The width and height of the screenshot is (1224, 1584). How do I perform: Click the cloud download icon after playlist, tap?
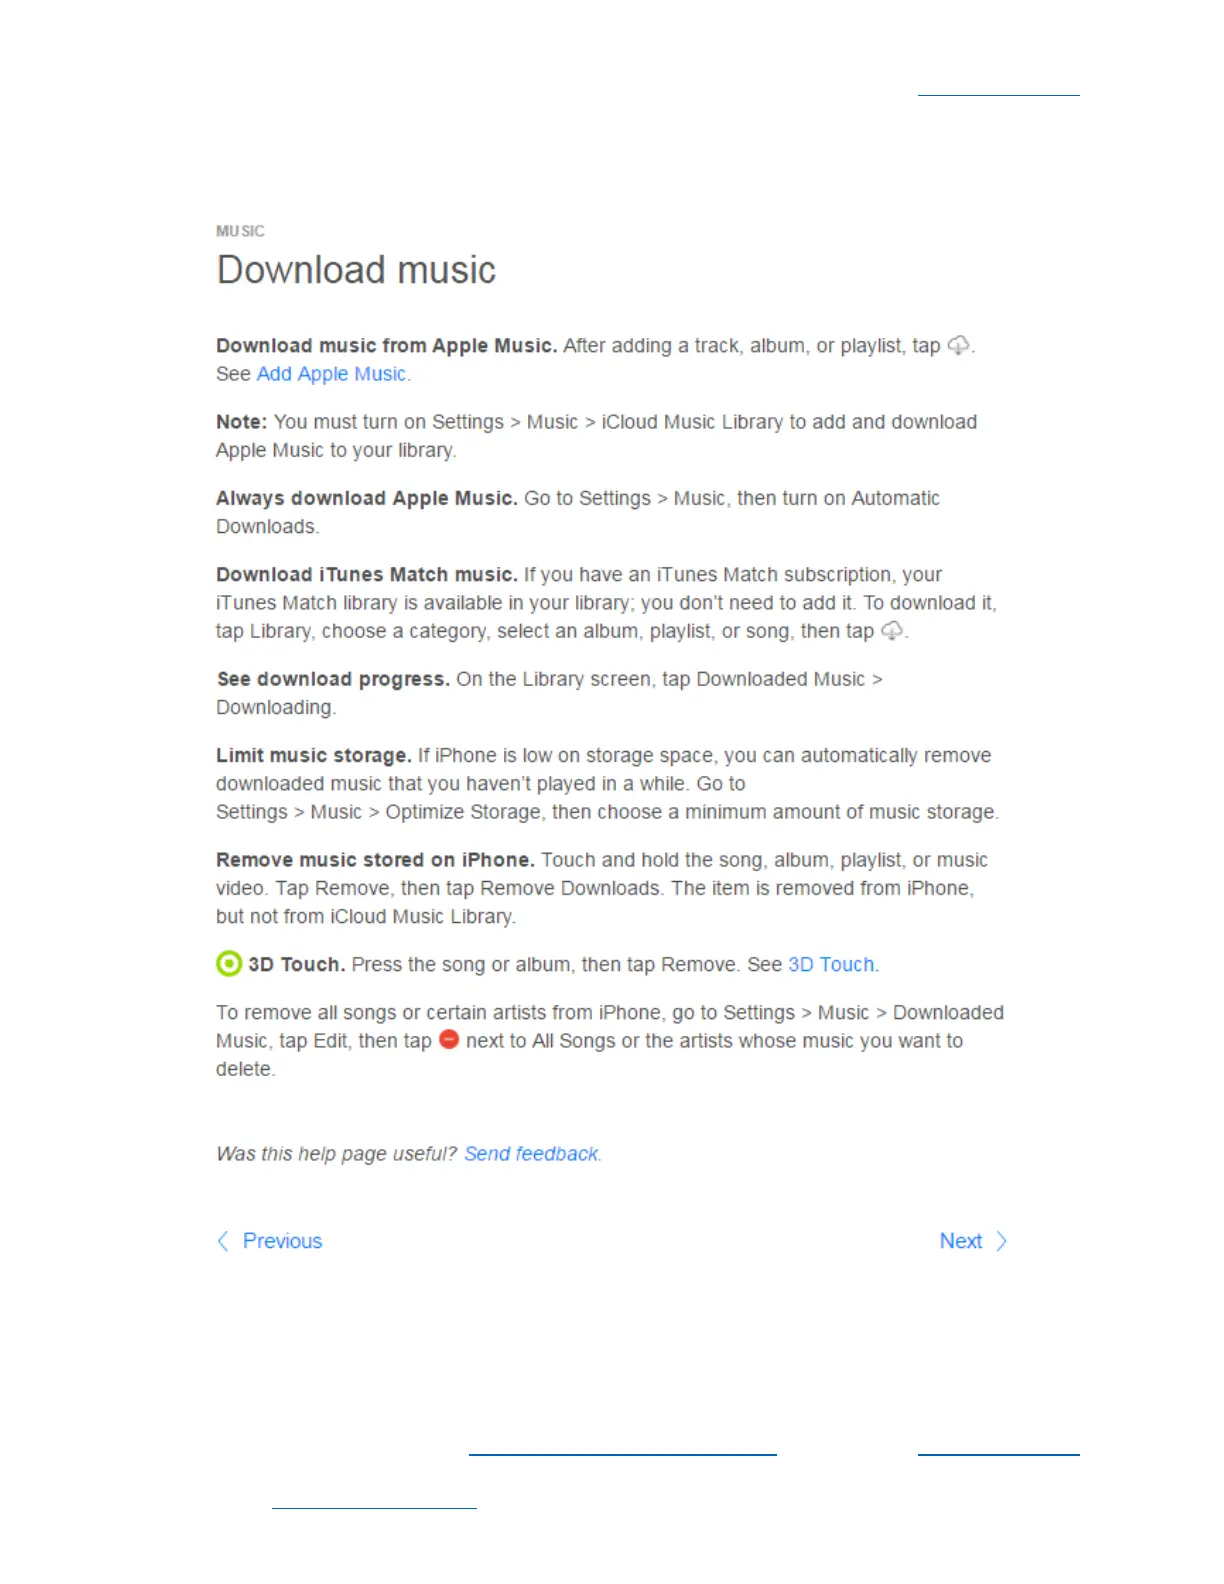point(958,345)
